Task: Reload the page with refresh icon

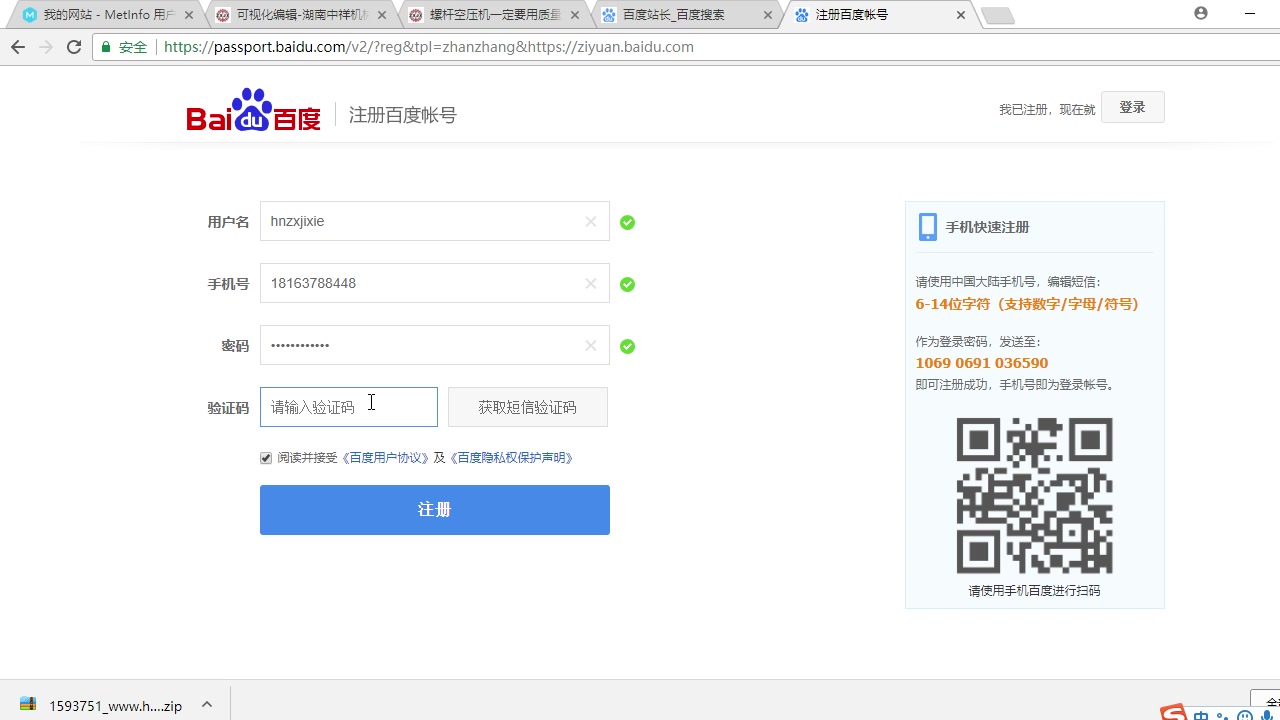Action: click(74, 47)
